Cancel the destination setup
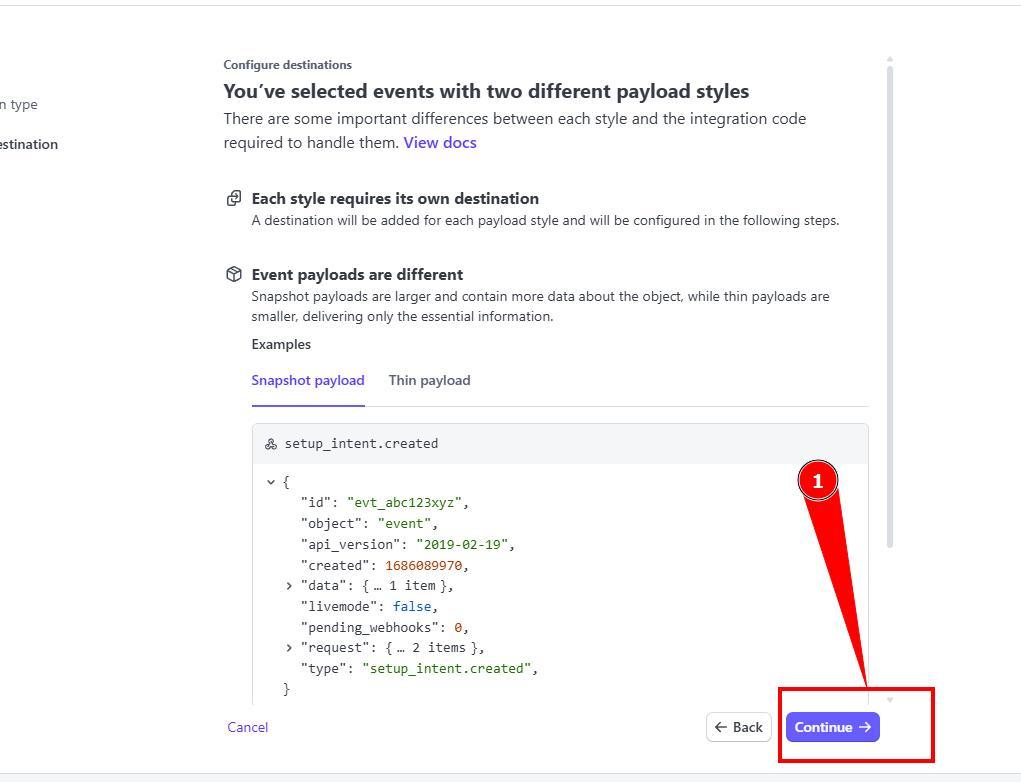The width and height of the screenshot is (1021, 782). tap(247, 727)
